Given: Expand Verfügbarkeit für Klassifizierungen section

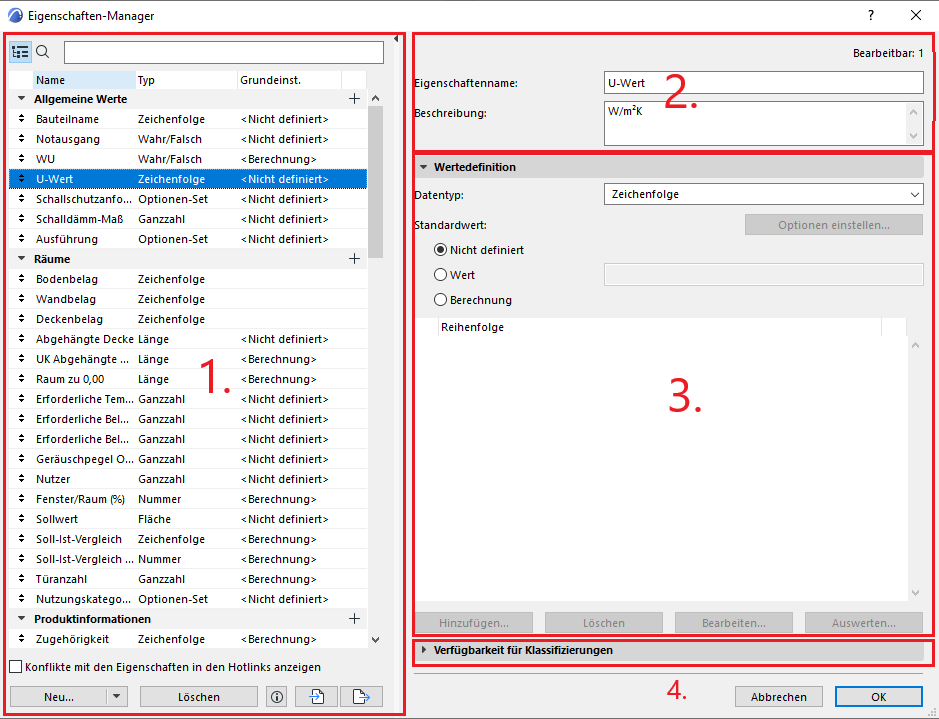Looking at the screenshot, I should click(424, 651).
